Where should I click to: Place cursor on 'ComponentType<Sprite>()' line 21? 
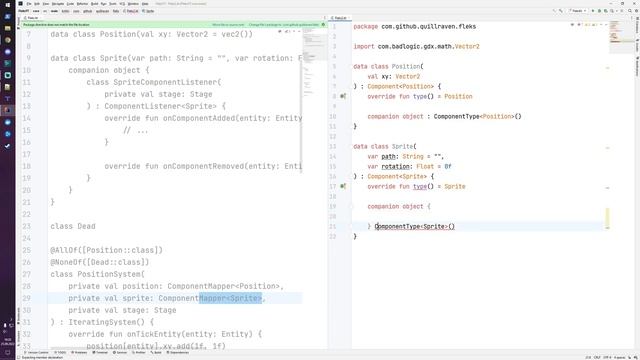415,227
